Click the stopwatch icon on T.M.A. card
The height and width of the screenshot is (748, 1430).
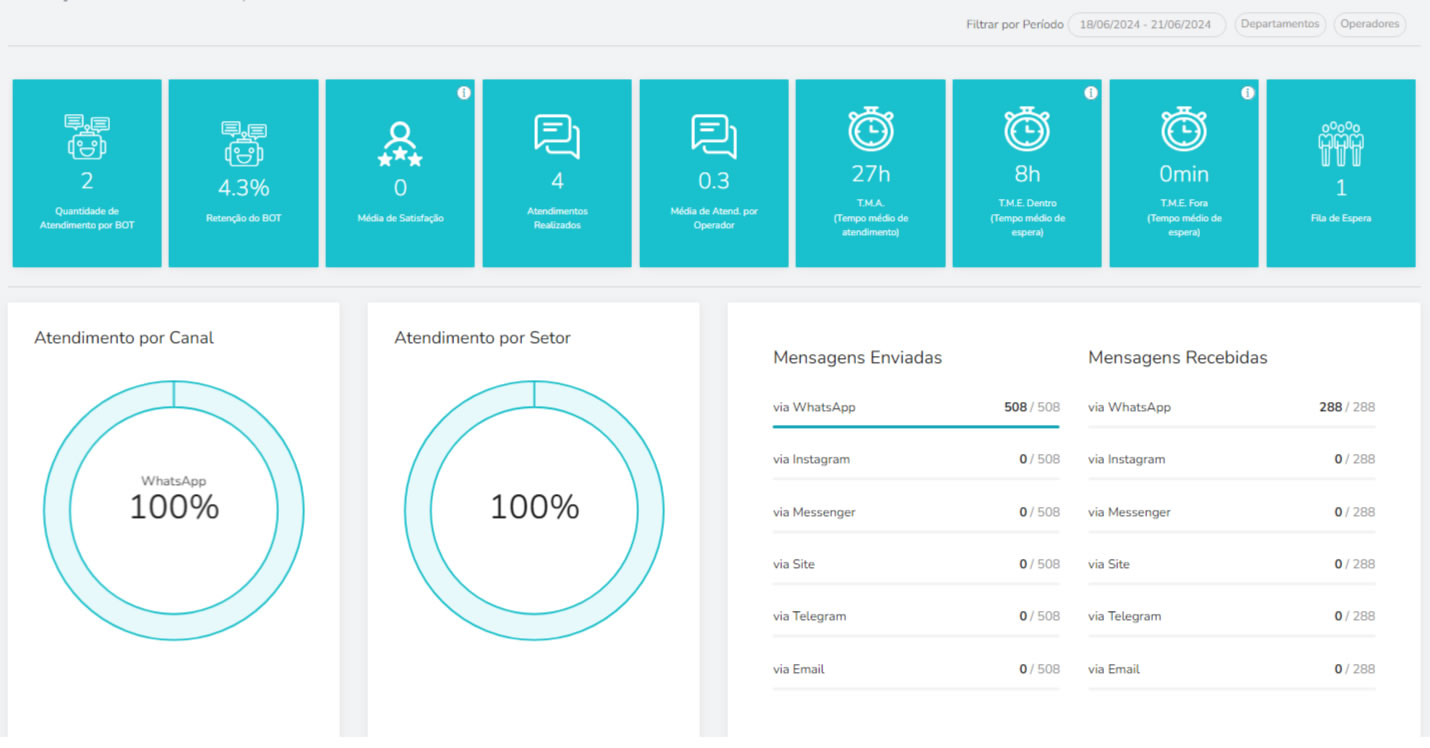pos(870,130)
